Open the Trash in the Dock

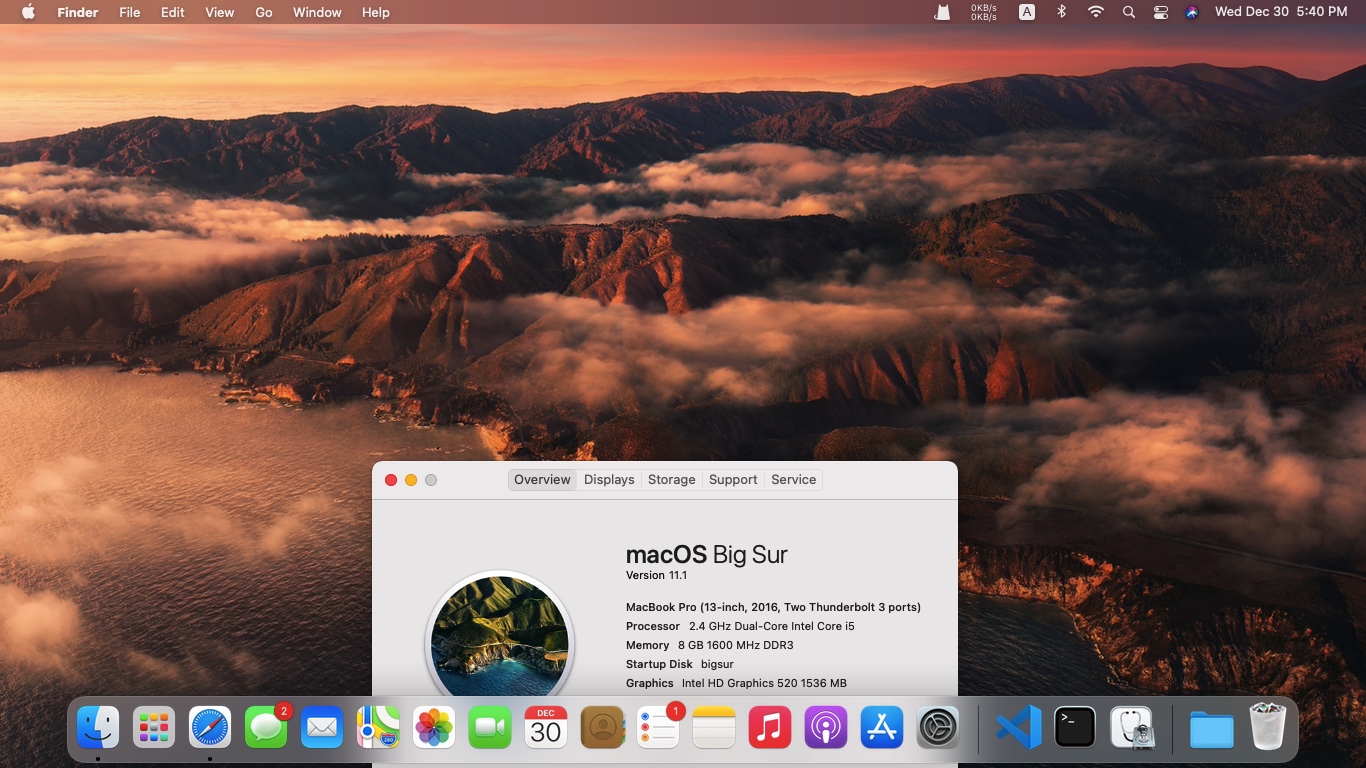click(1268, 727)
